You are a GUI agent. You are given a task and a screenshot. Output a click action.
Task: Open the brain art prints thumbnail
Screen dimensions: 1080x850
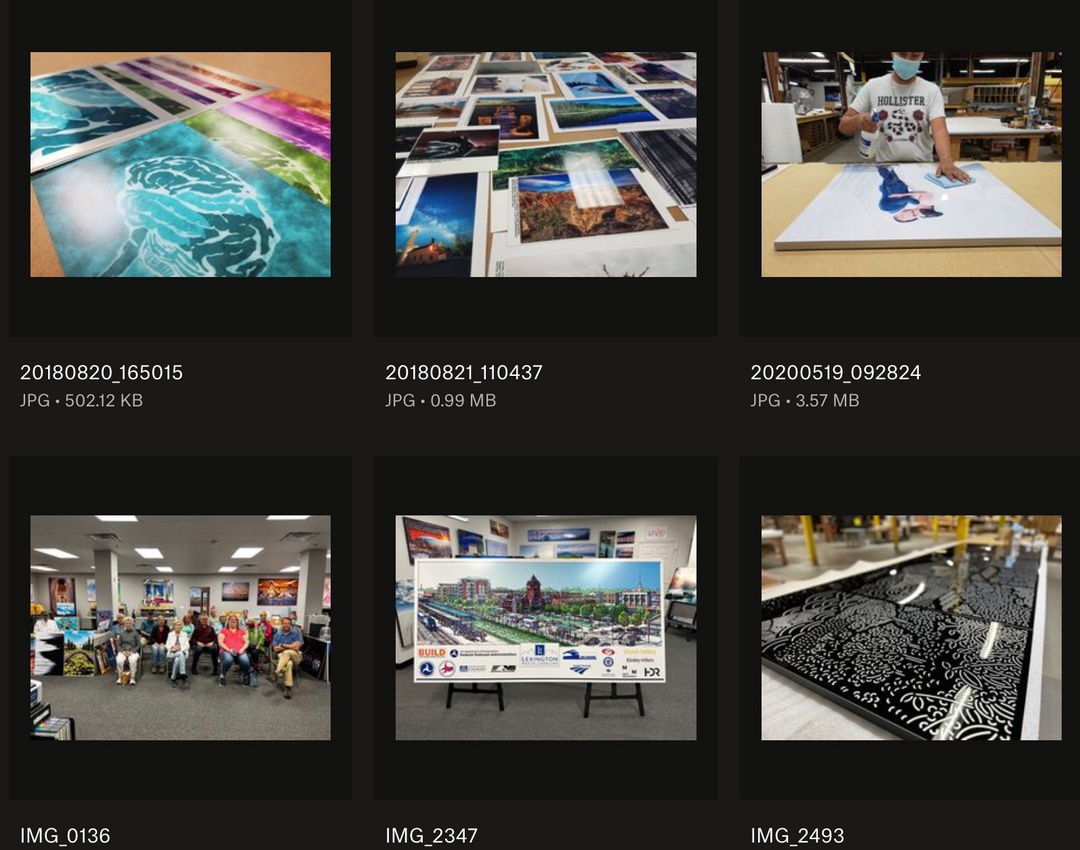tap(180, 165)
